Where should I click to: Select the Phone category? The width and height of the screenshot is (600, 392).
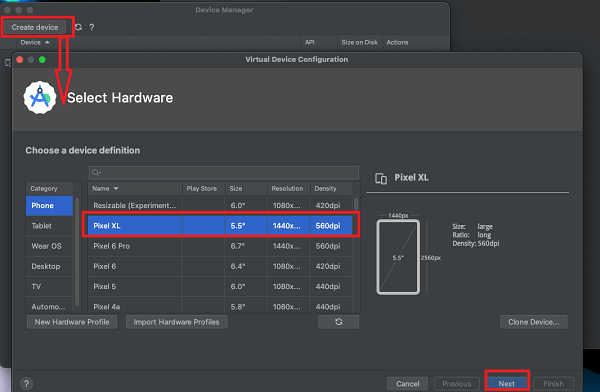tap(49, 206)
